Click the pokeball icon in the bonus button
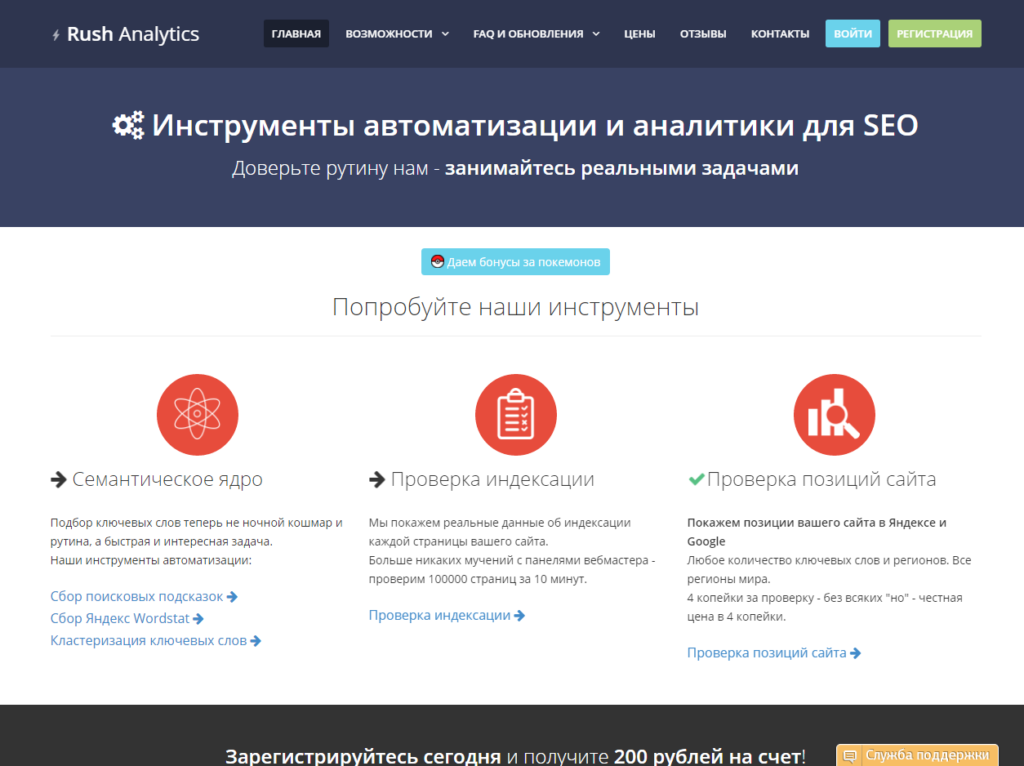This screenshot has width=1024, height=766. click(437, 262)
